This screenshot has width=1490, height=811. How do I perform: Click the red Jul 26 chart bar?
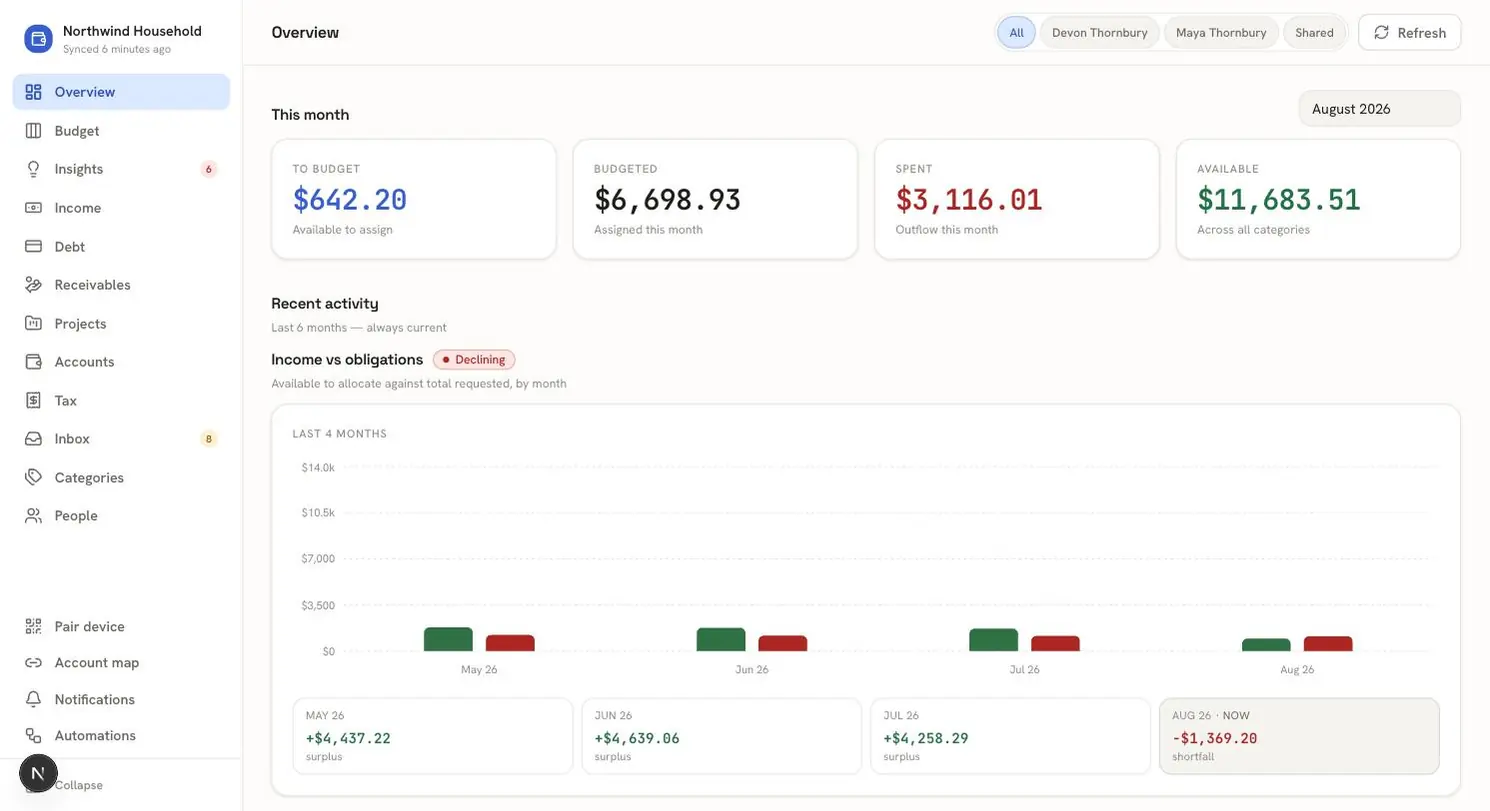click(1055, 644)
